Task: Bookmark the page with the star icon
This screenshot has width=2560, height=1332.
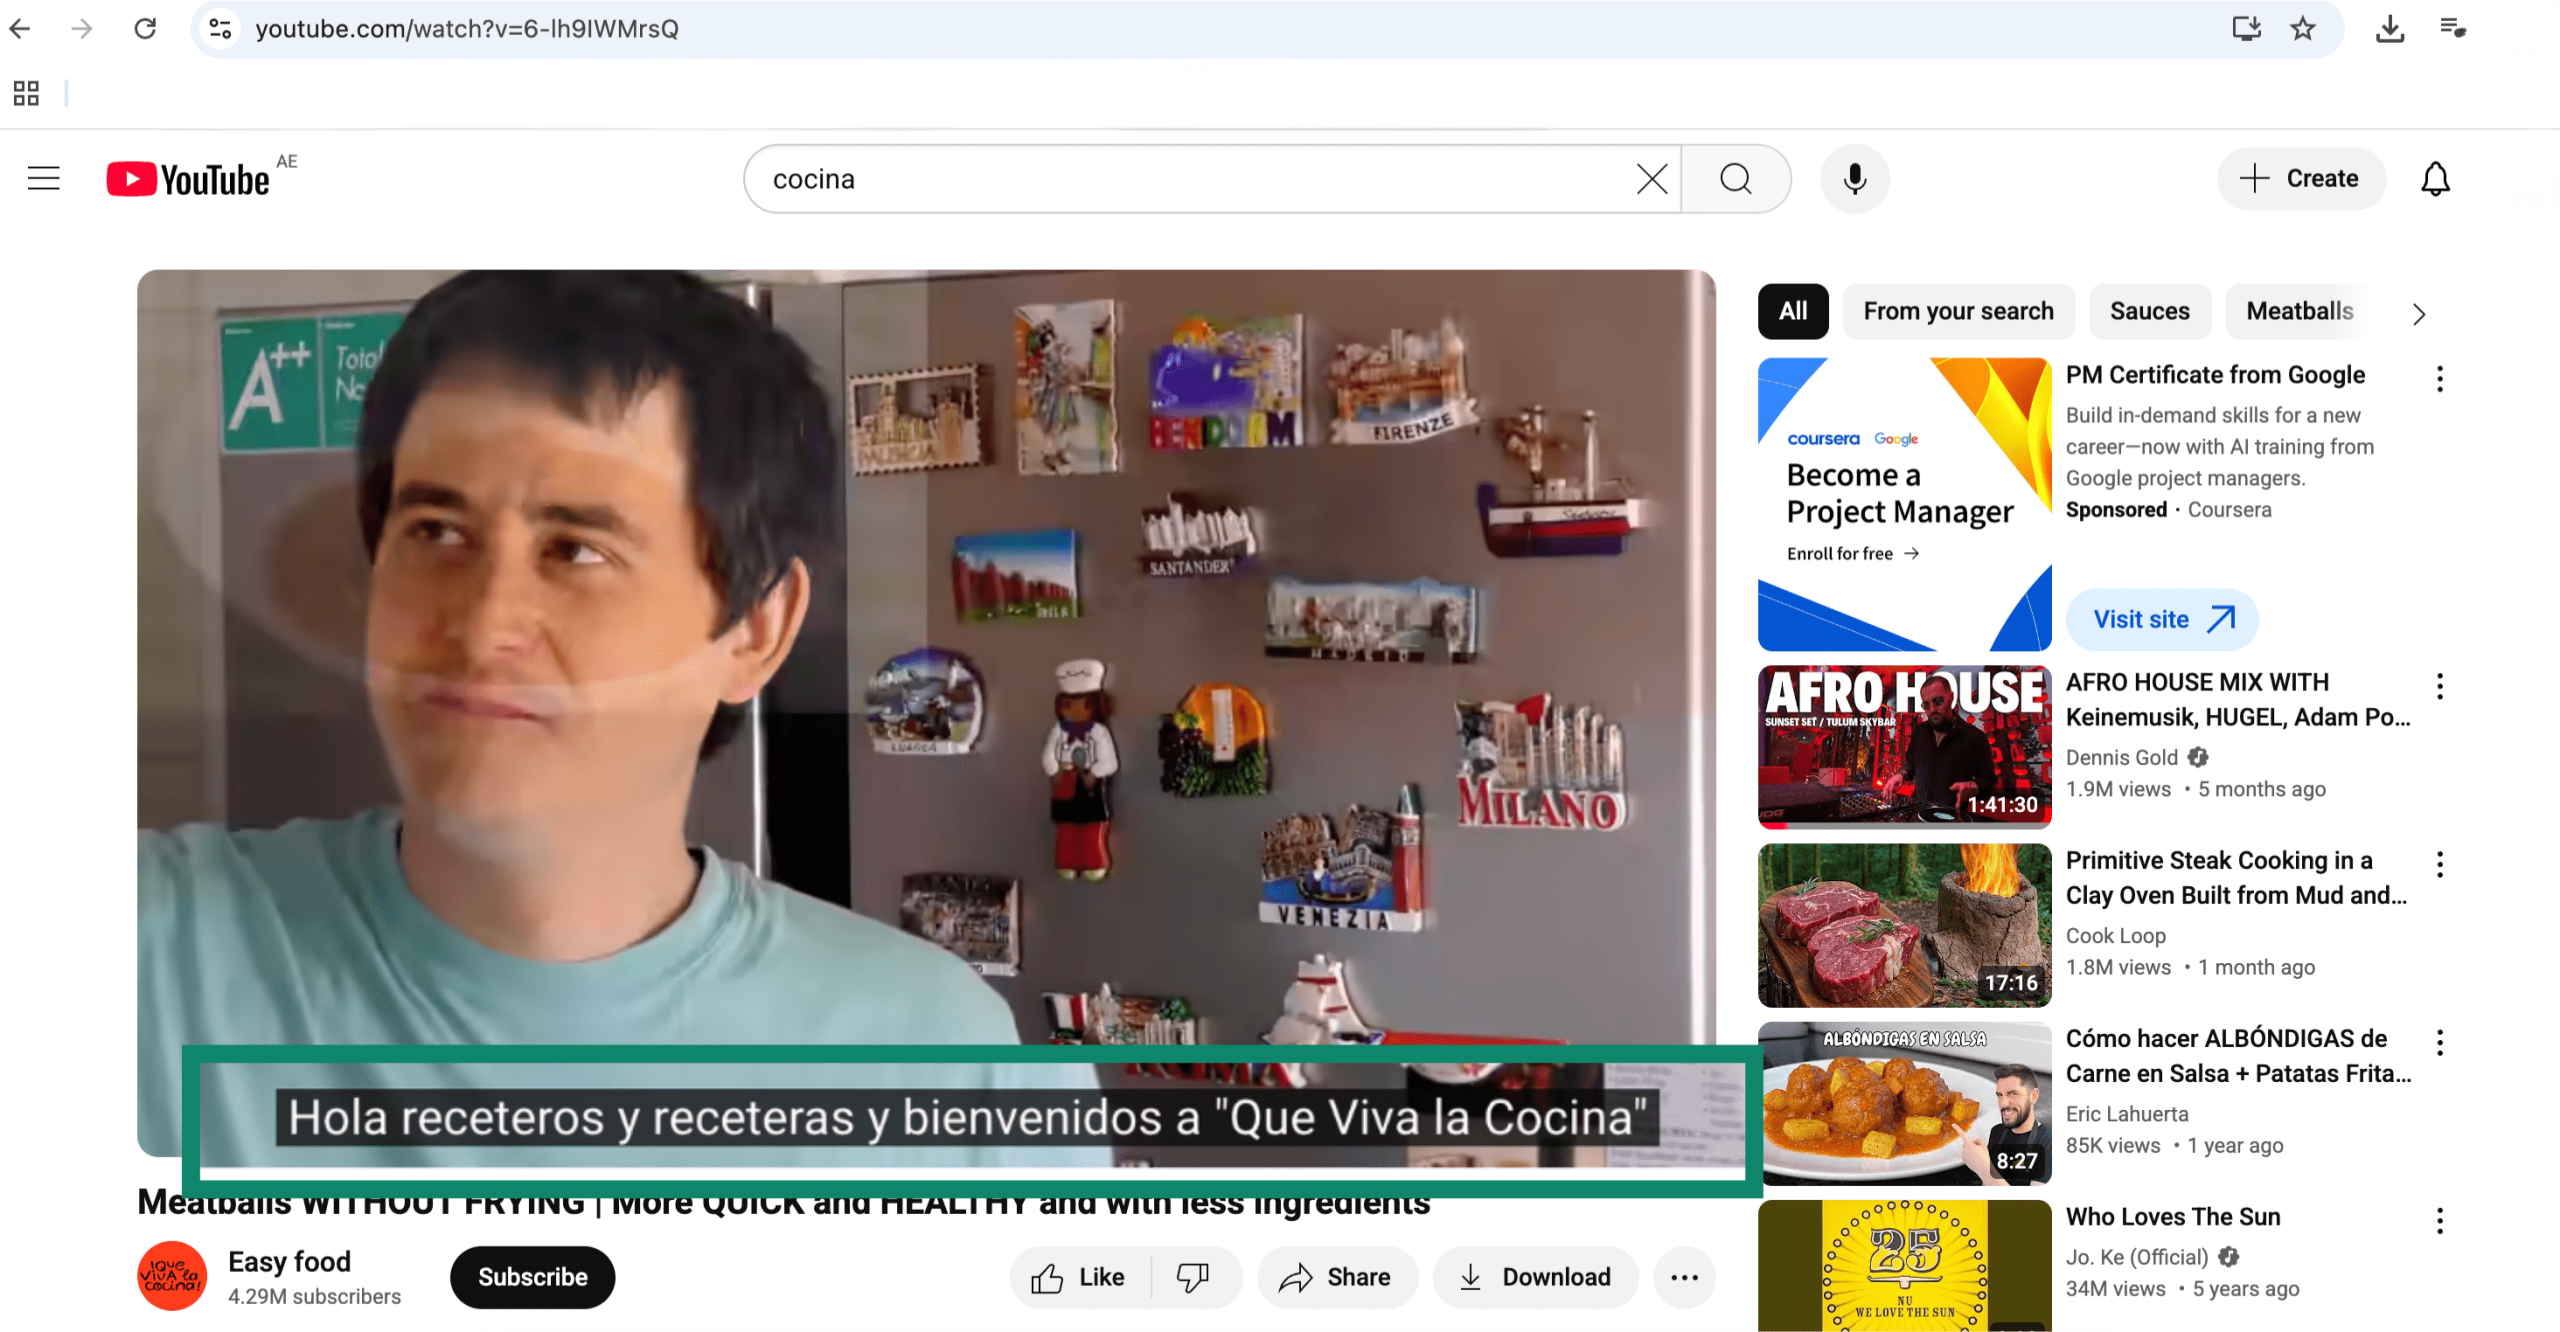Action: tap(2302, 29)
